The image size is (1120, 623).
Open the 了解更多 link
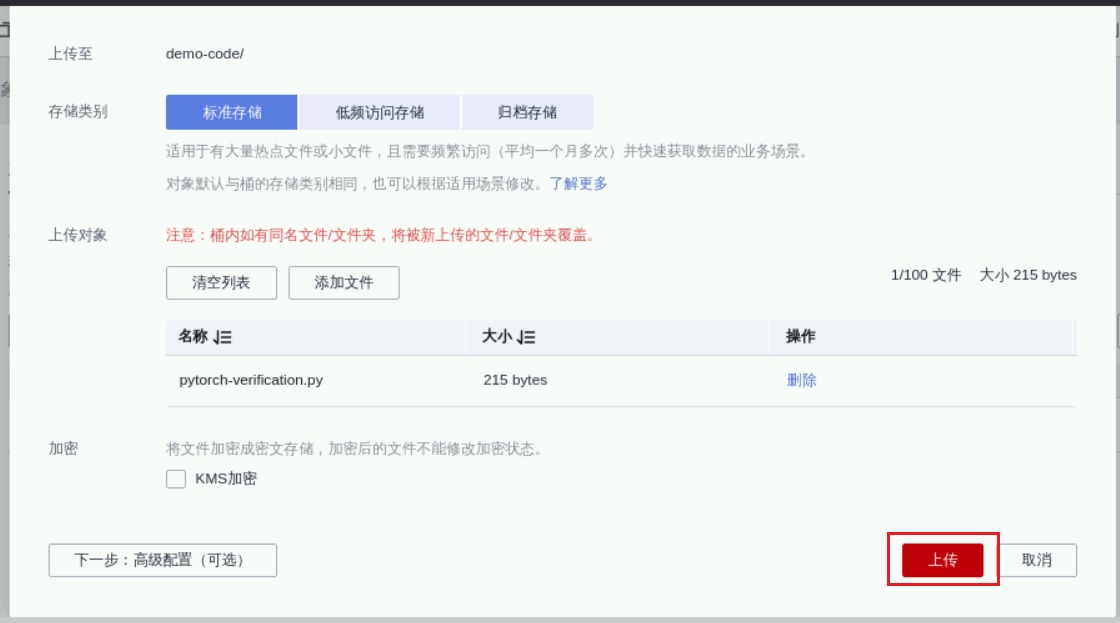coord(578,184)
